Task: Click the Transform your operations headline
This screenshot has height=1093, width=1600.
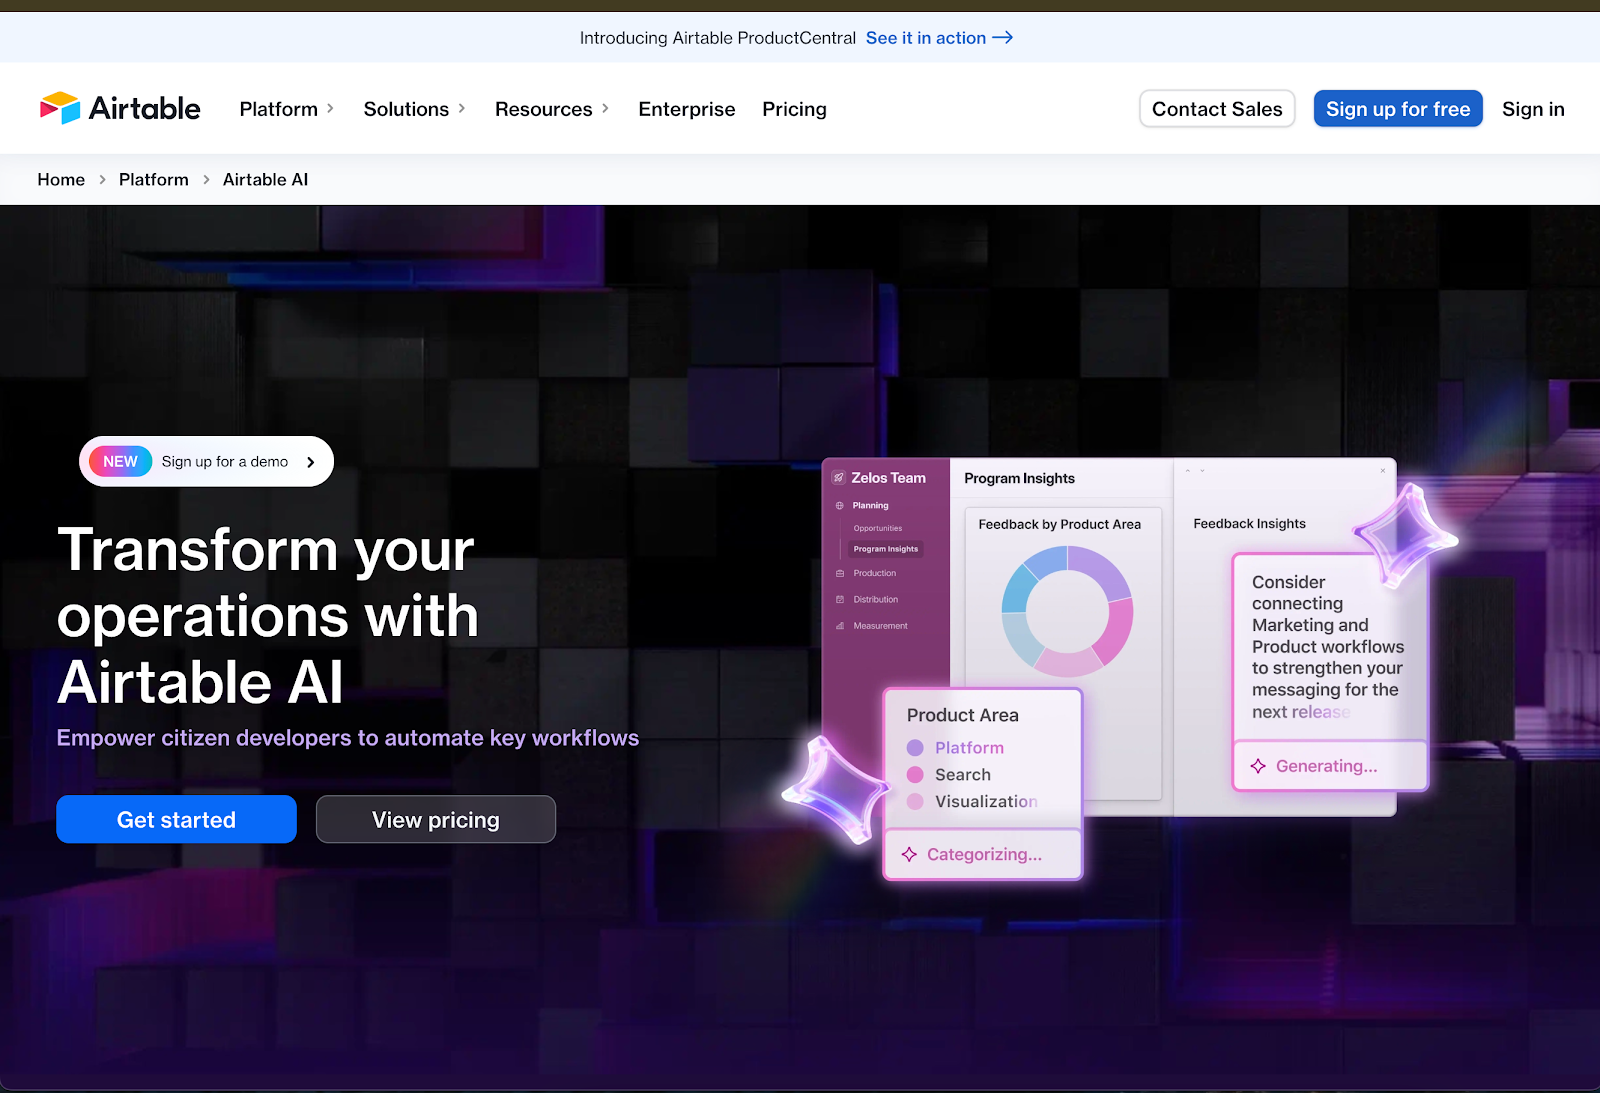Action: [x=267, y=616]
